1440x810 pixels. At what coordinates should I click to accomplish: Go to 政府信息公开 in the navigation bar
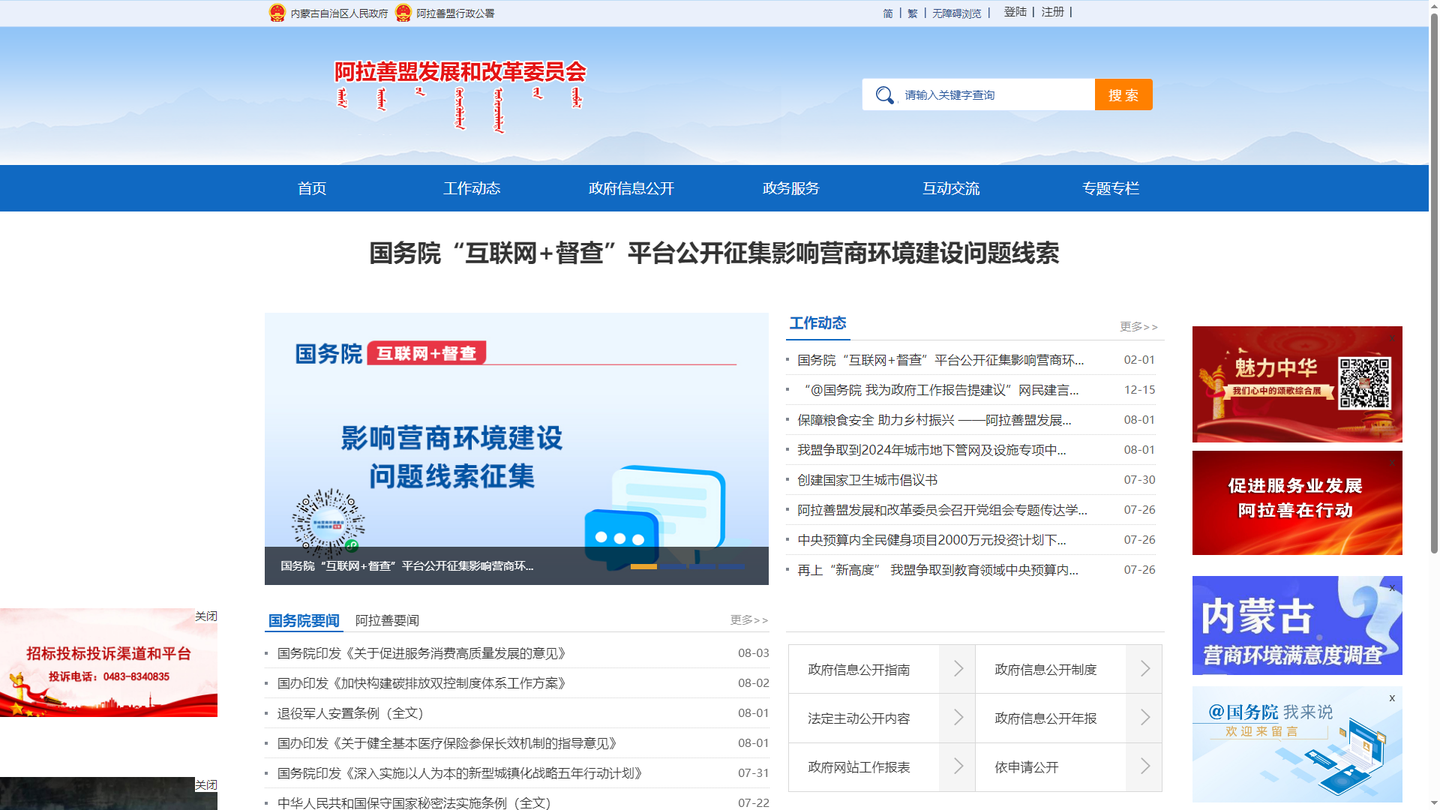[x=631, y=188]
